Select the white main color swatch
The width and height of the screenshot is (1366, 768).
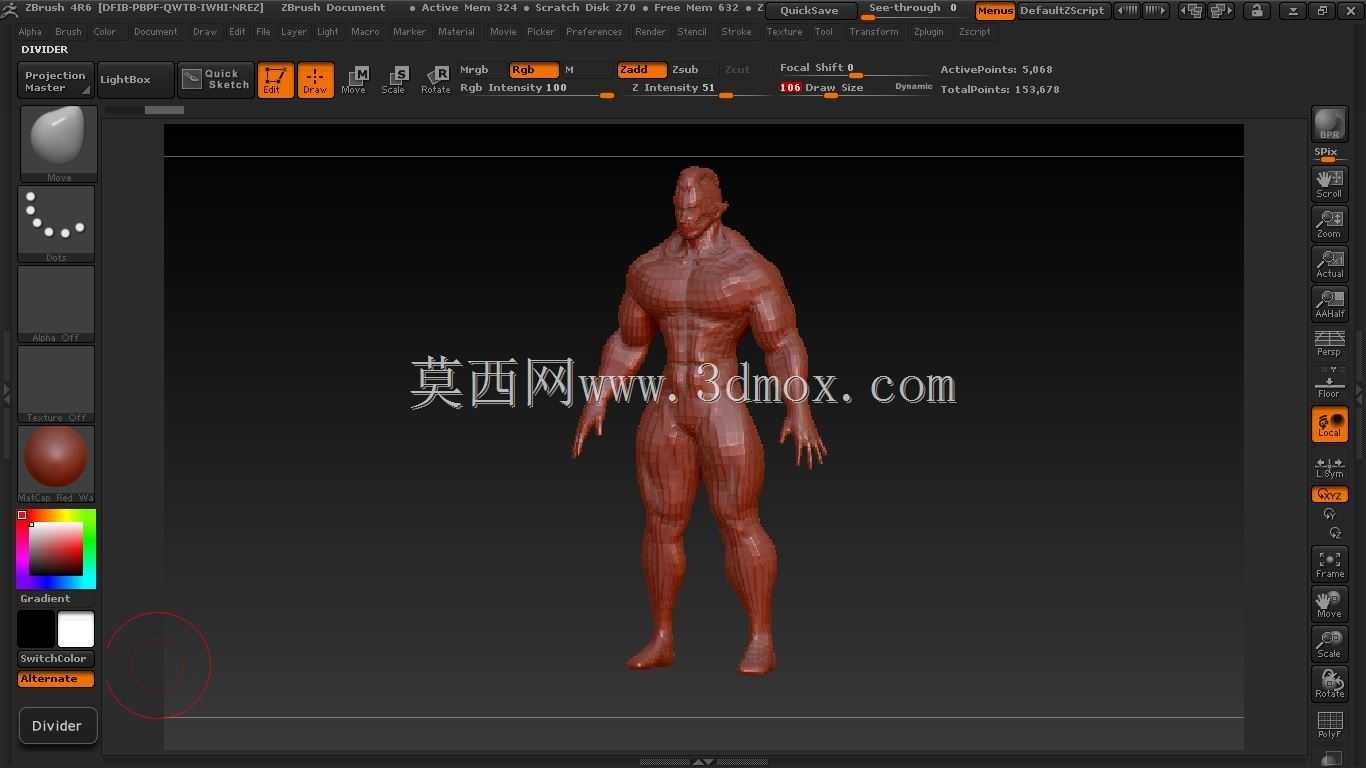(x=76, y=629)
